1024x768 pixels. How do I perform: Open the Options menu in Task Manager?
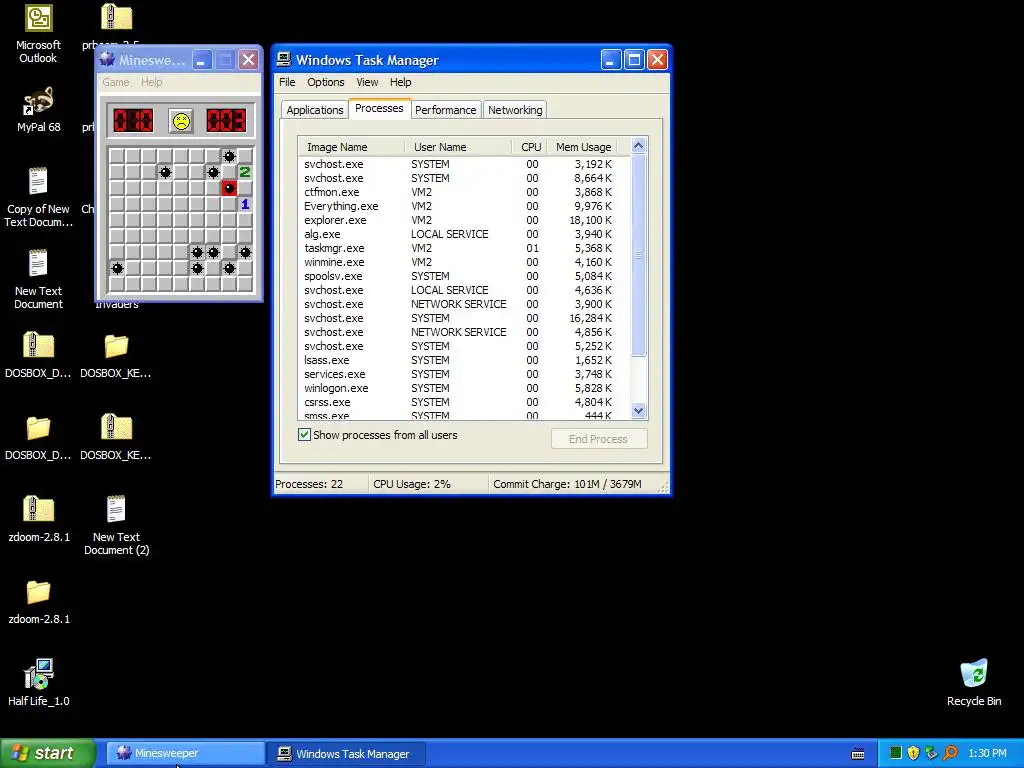coord(326,82)
